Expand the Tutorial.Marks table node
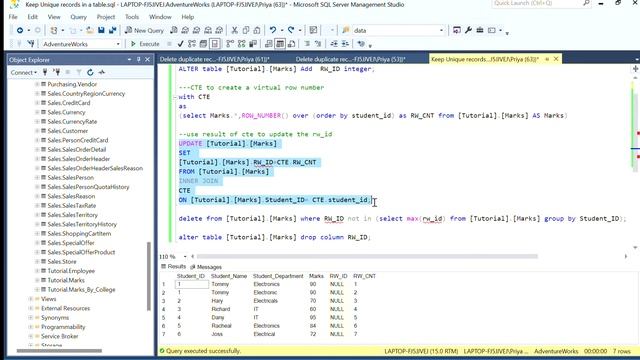 [x=37, y=280]
